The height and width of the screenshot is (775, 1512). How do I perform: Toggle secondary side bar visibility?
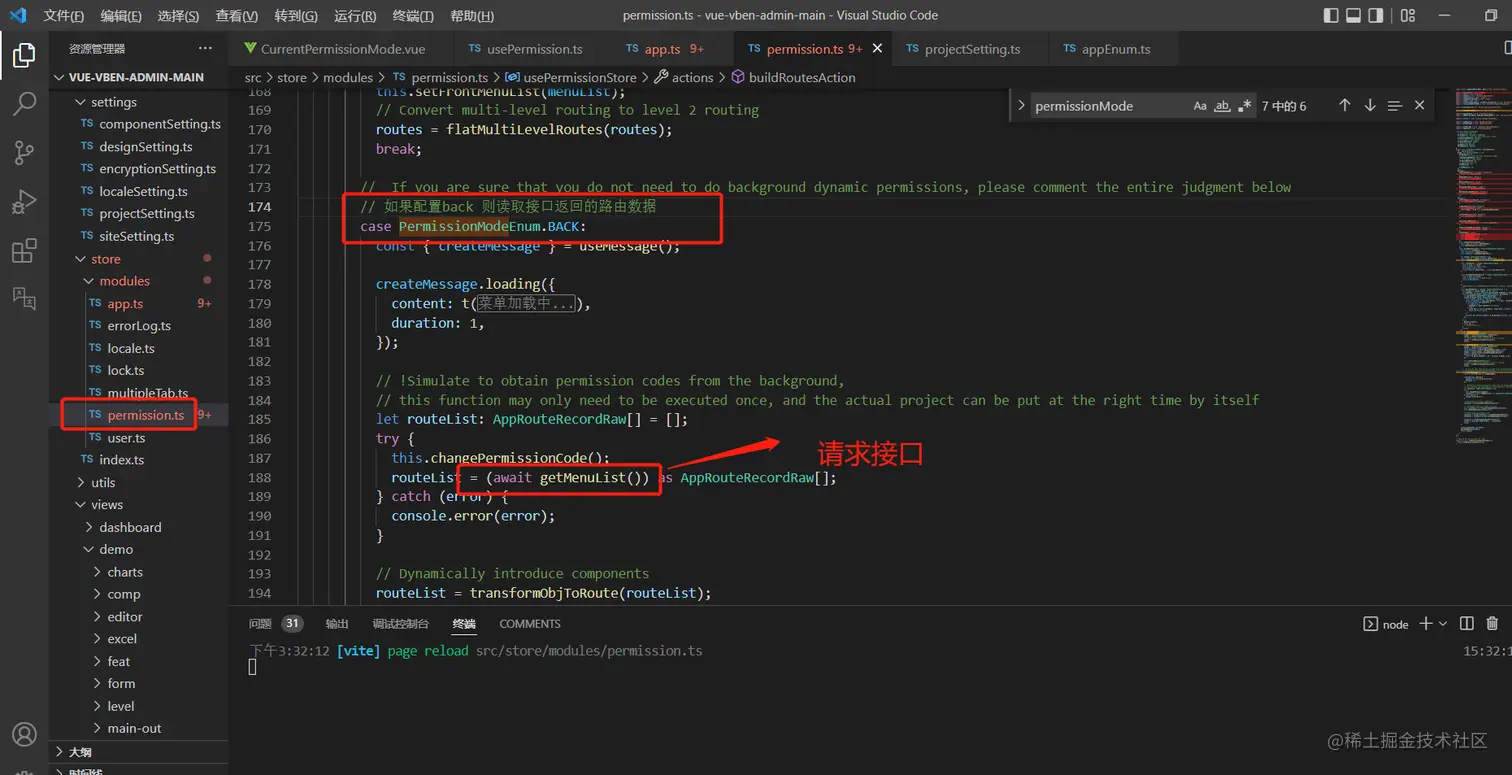(x=1377, y=15)
